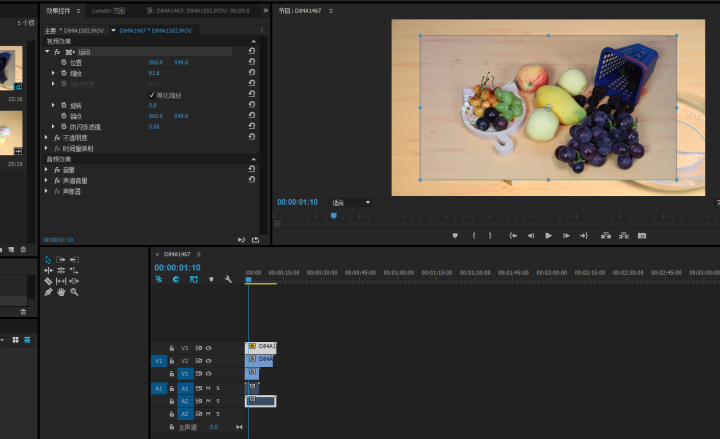Select the Pen tool
The width and height of the screenshot is (720, 439).
click(48, 292)
